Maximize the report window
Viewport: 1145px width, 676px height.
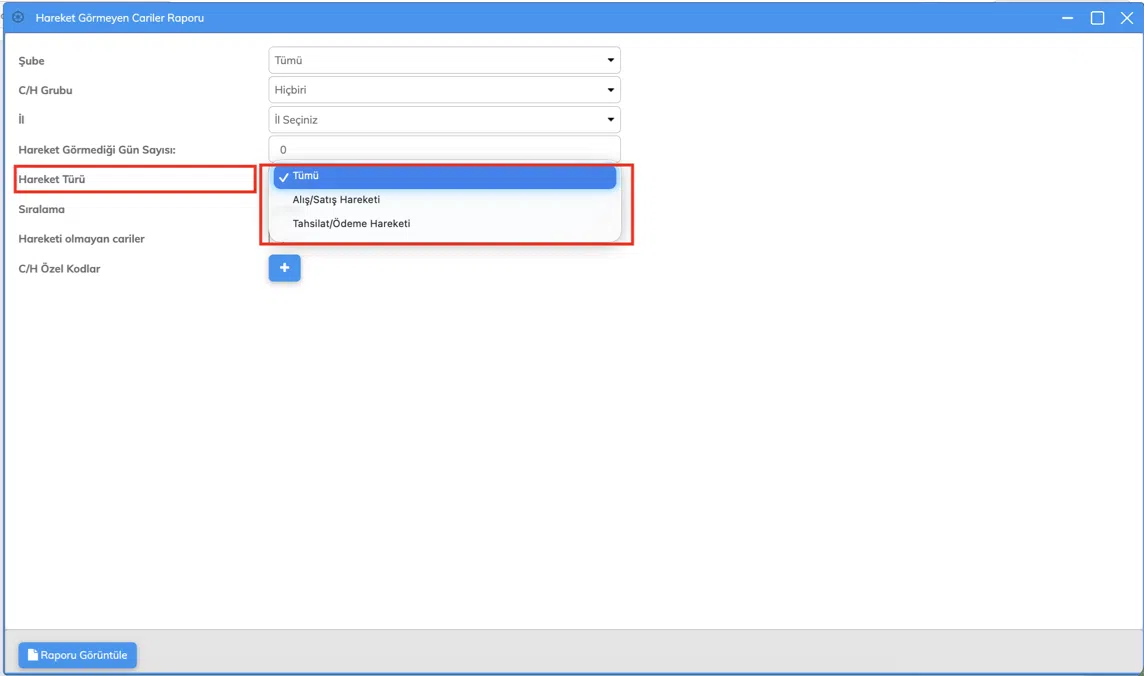click(x=1097, y=18)
